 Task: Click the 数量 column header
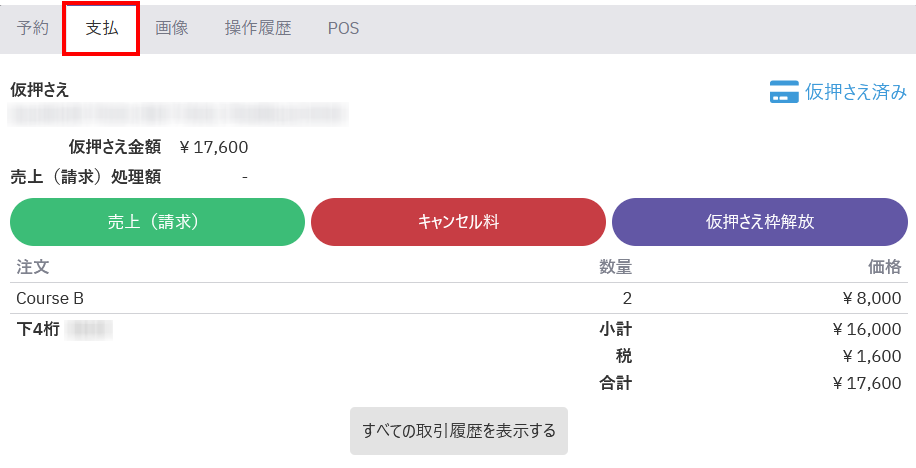615,267
